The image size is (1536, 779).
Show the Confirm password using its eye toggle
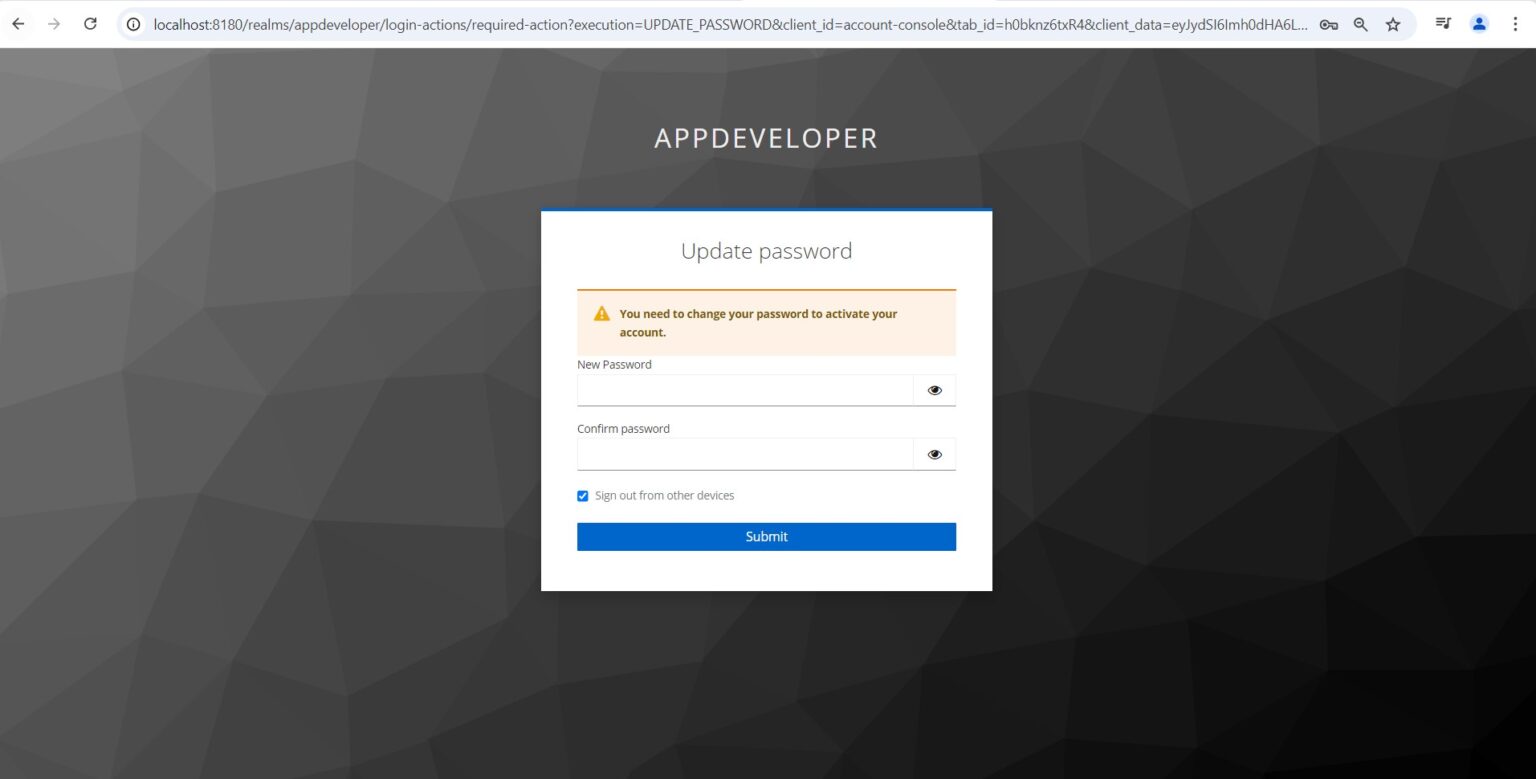click(934, 454)
